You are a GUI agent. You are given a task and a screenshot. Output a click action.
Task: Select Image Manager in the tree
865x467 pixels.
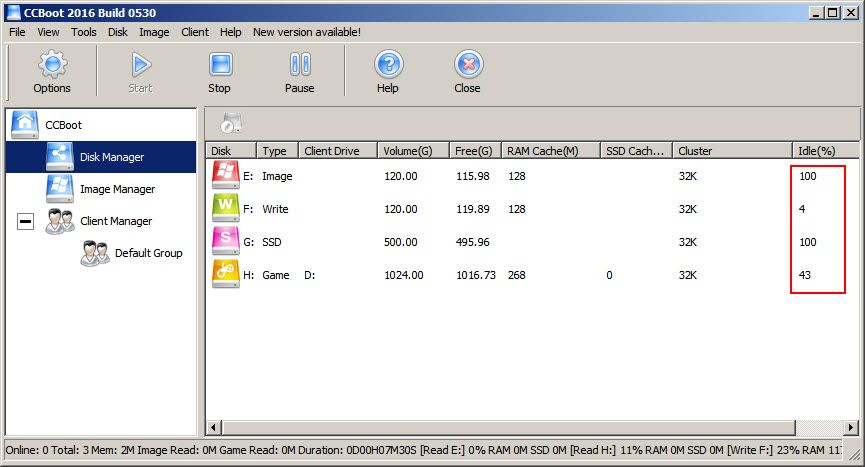(x=118, y=189)
